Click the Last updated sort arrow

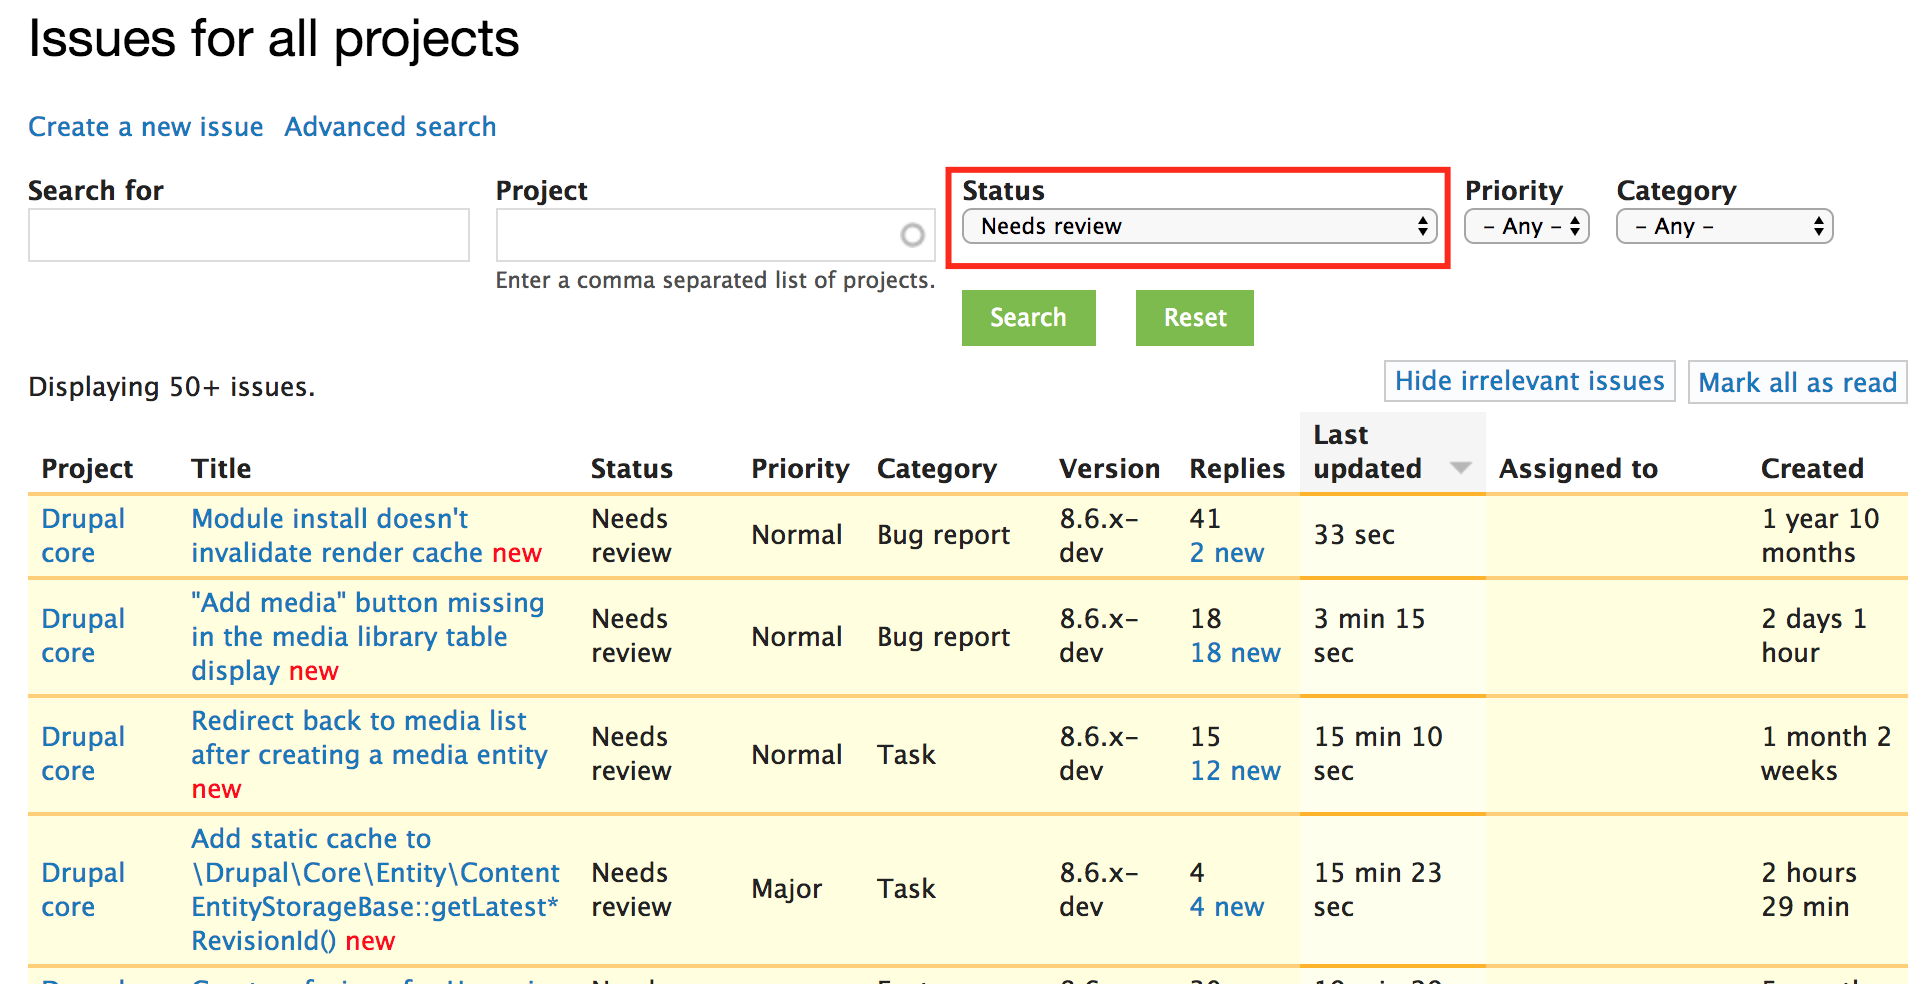pyautogui.click(x=1461, y=468)
